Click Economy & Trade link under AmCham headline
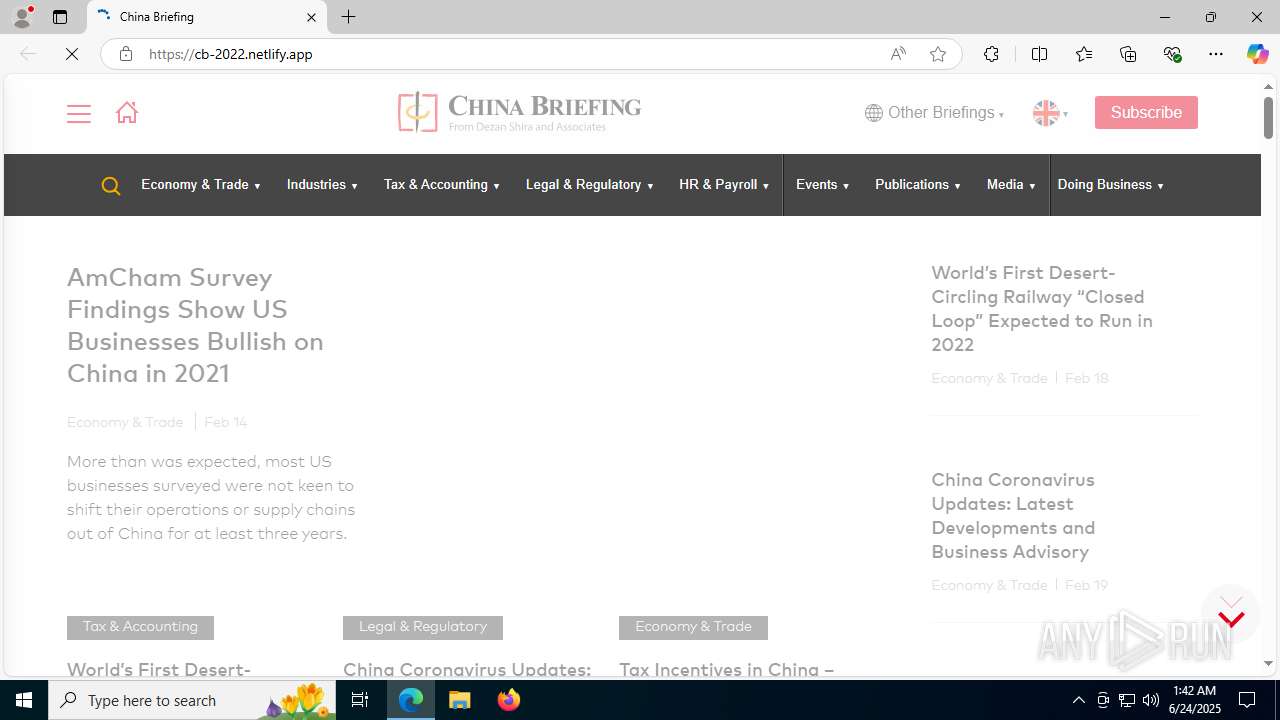The height and width of the screenshot is (720, 1280). point(125,422)
